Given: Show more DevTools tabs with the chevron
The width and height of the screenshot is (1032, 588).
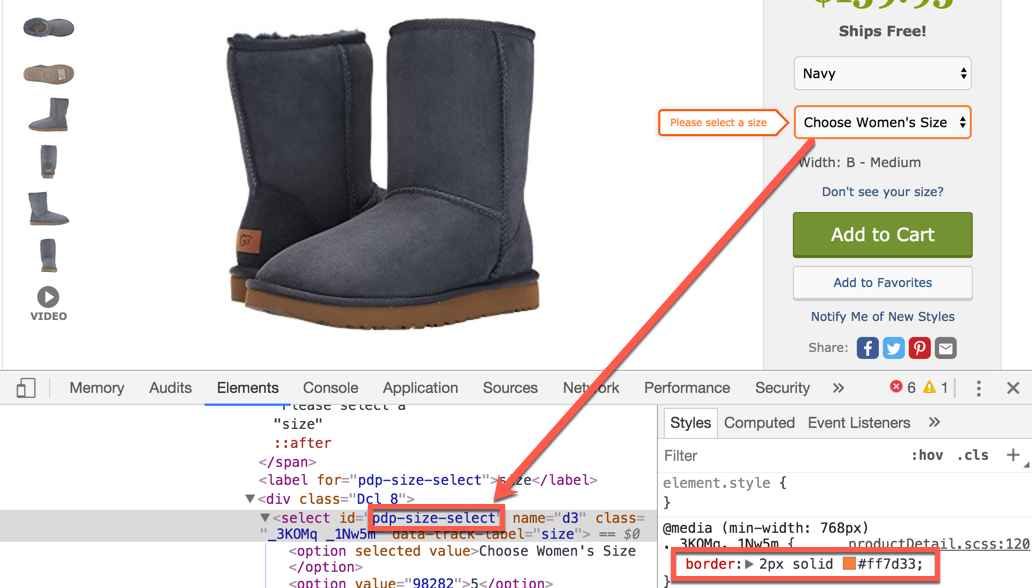Looking at the screenshot, I should [x=838, y=388].
